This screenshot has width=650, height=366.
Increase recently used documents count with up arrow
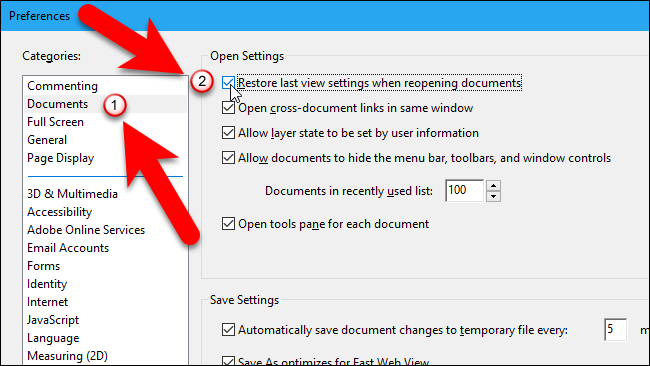493,186
